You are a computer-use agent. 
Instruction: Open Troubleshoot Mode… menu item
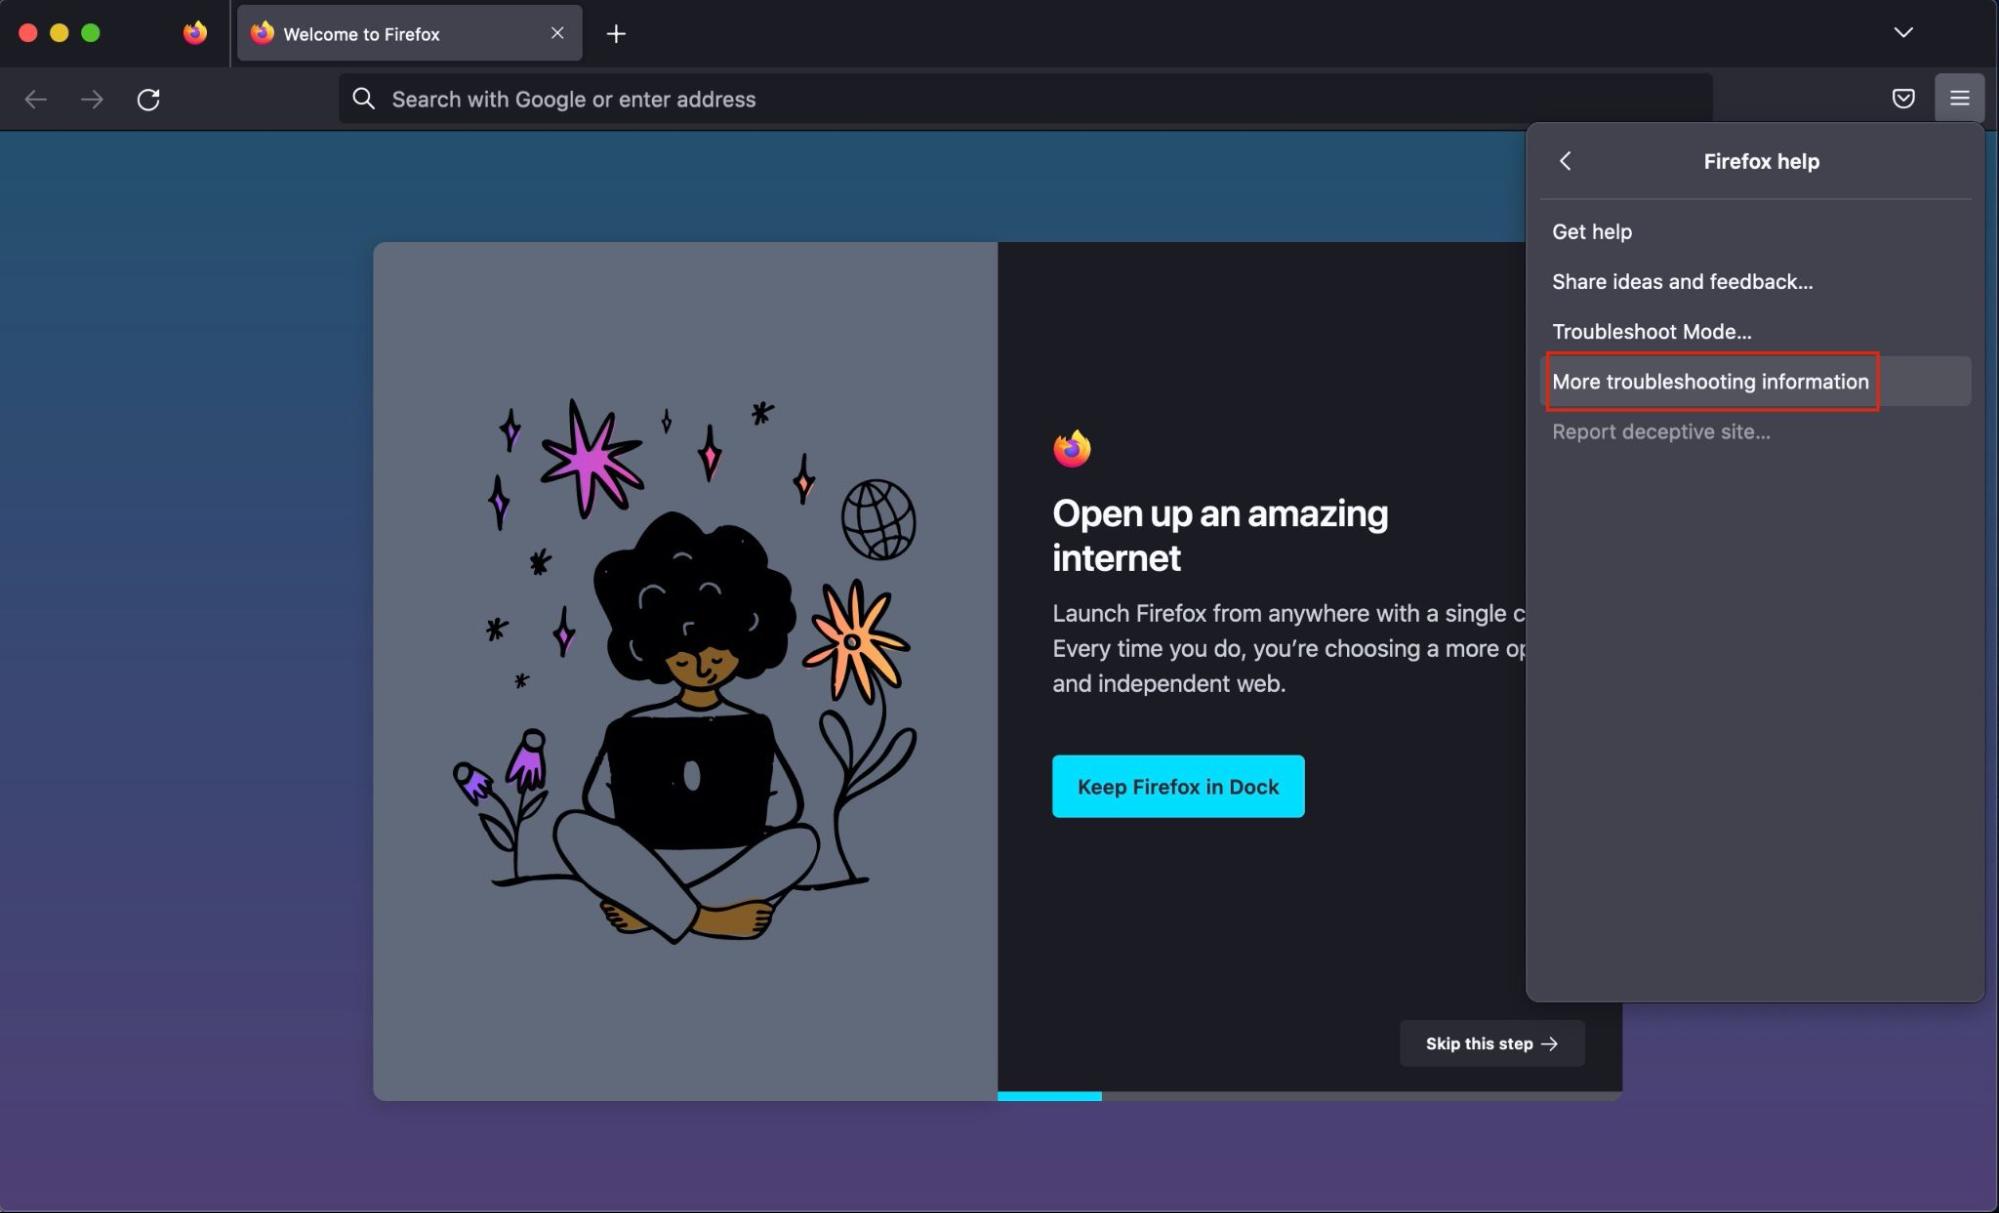[x=1755, y=331]
